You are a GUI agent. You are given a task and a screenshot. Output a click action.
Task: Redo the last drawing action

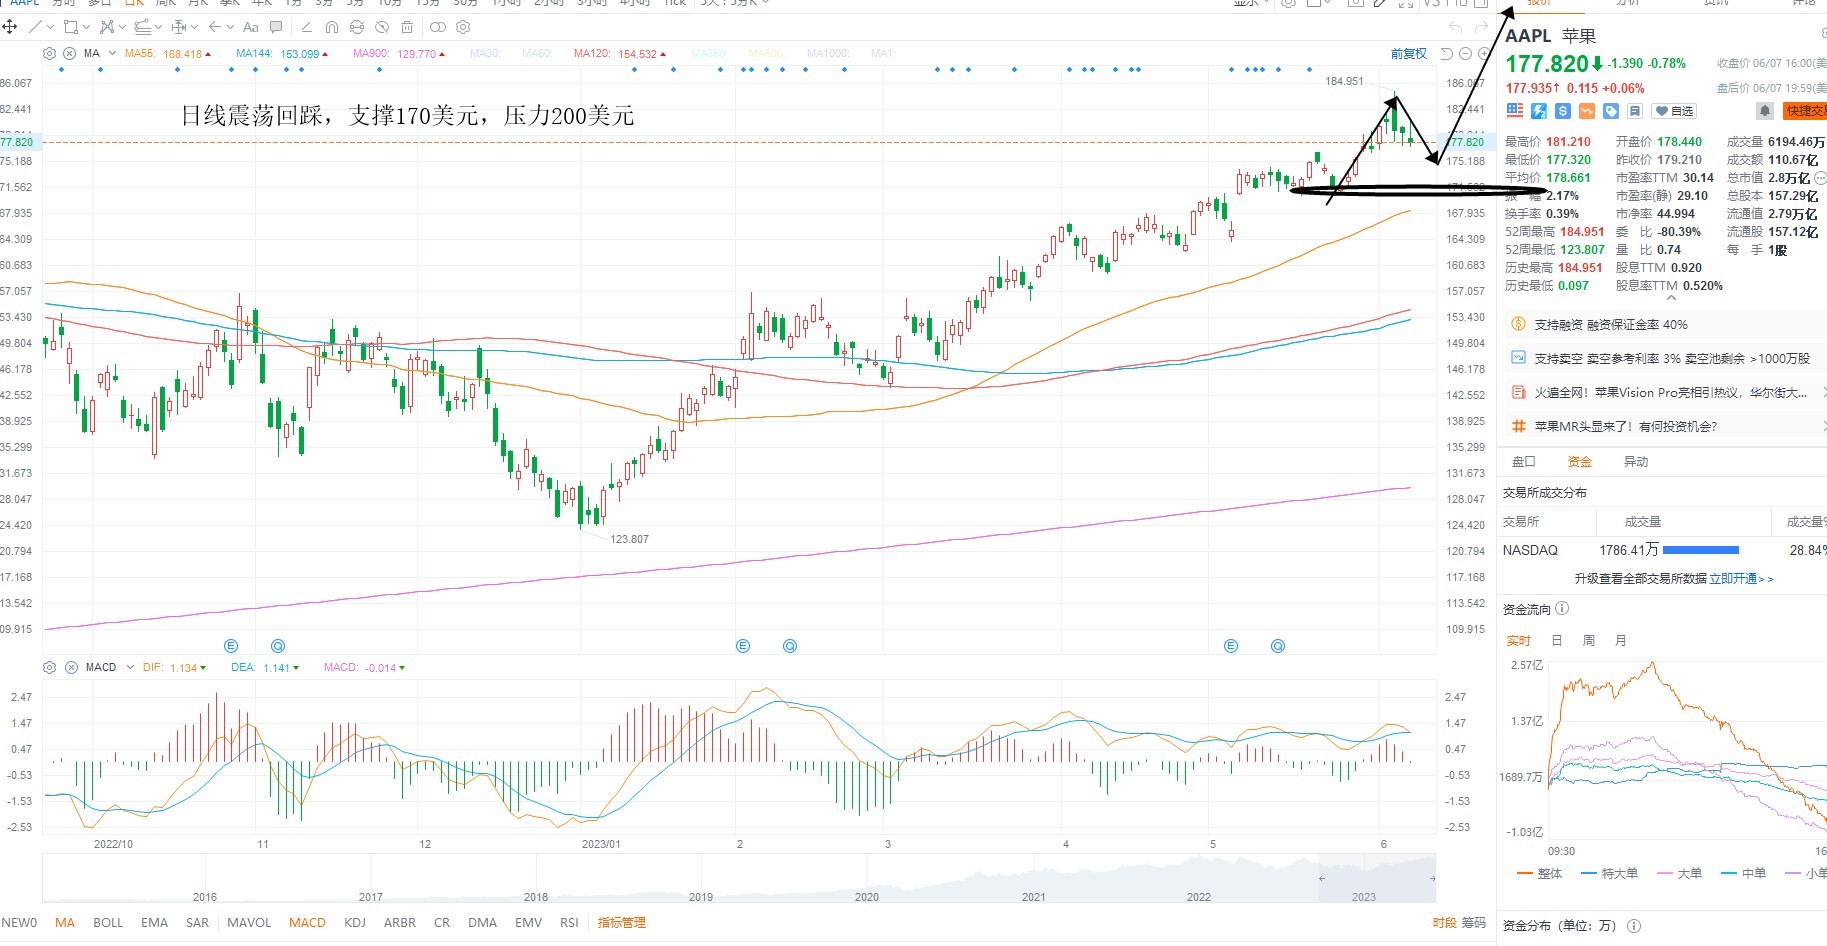[x=1481, y=27]
